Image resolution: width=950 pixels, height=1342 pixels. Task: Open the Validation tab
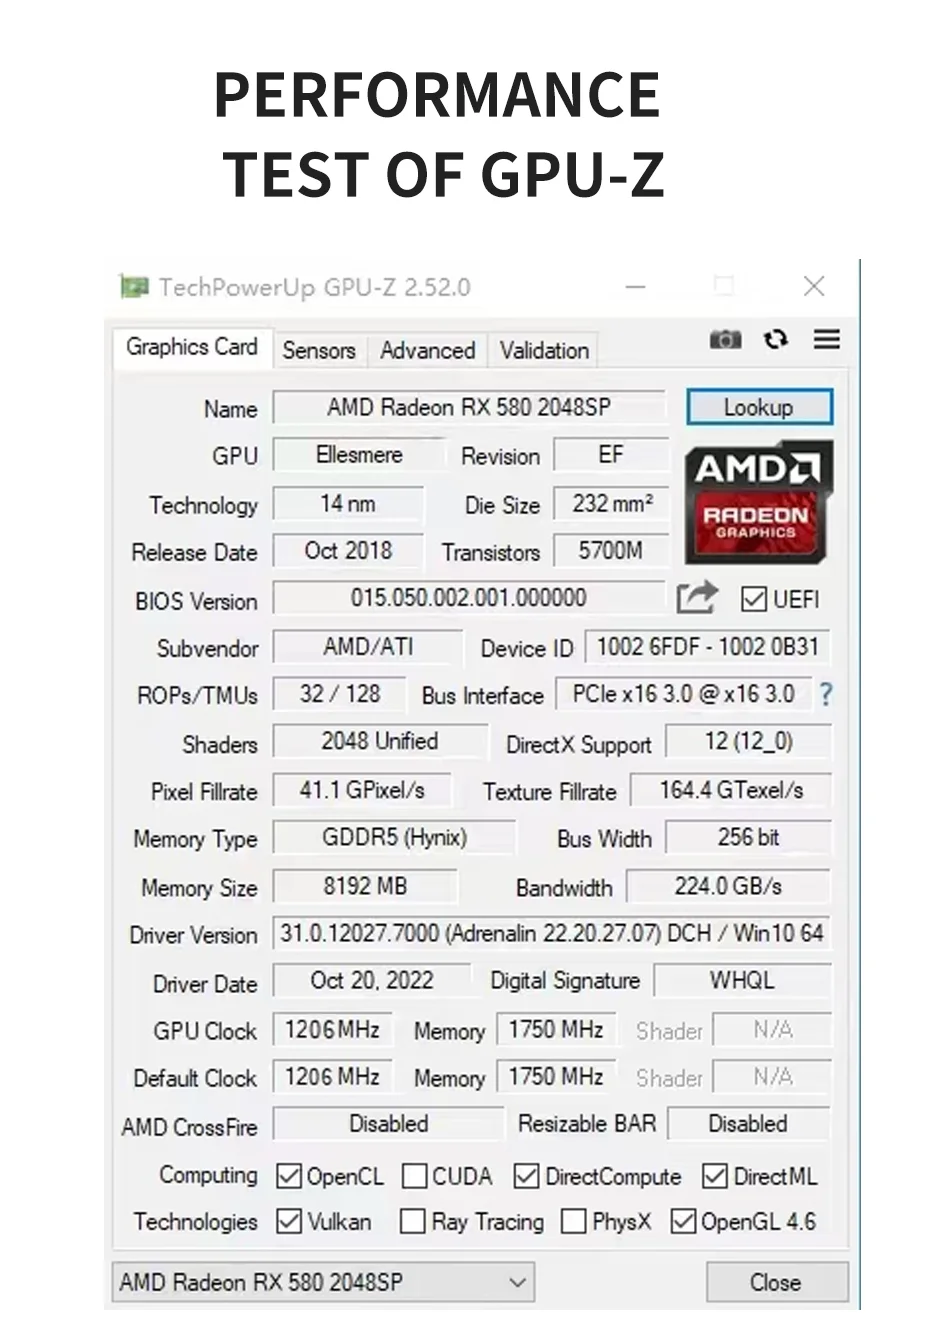[544, 350]
